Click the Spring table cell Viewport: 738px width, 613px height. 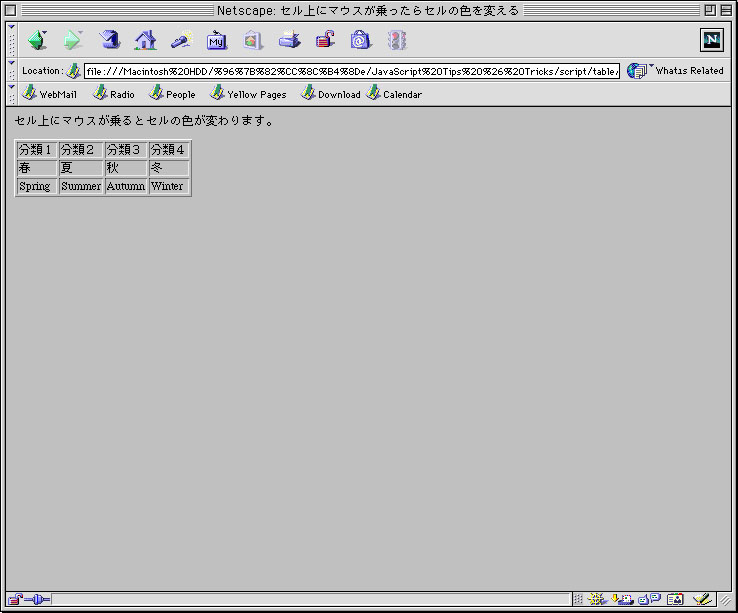coord(37,186)
